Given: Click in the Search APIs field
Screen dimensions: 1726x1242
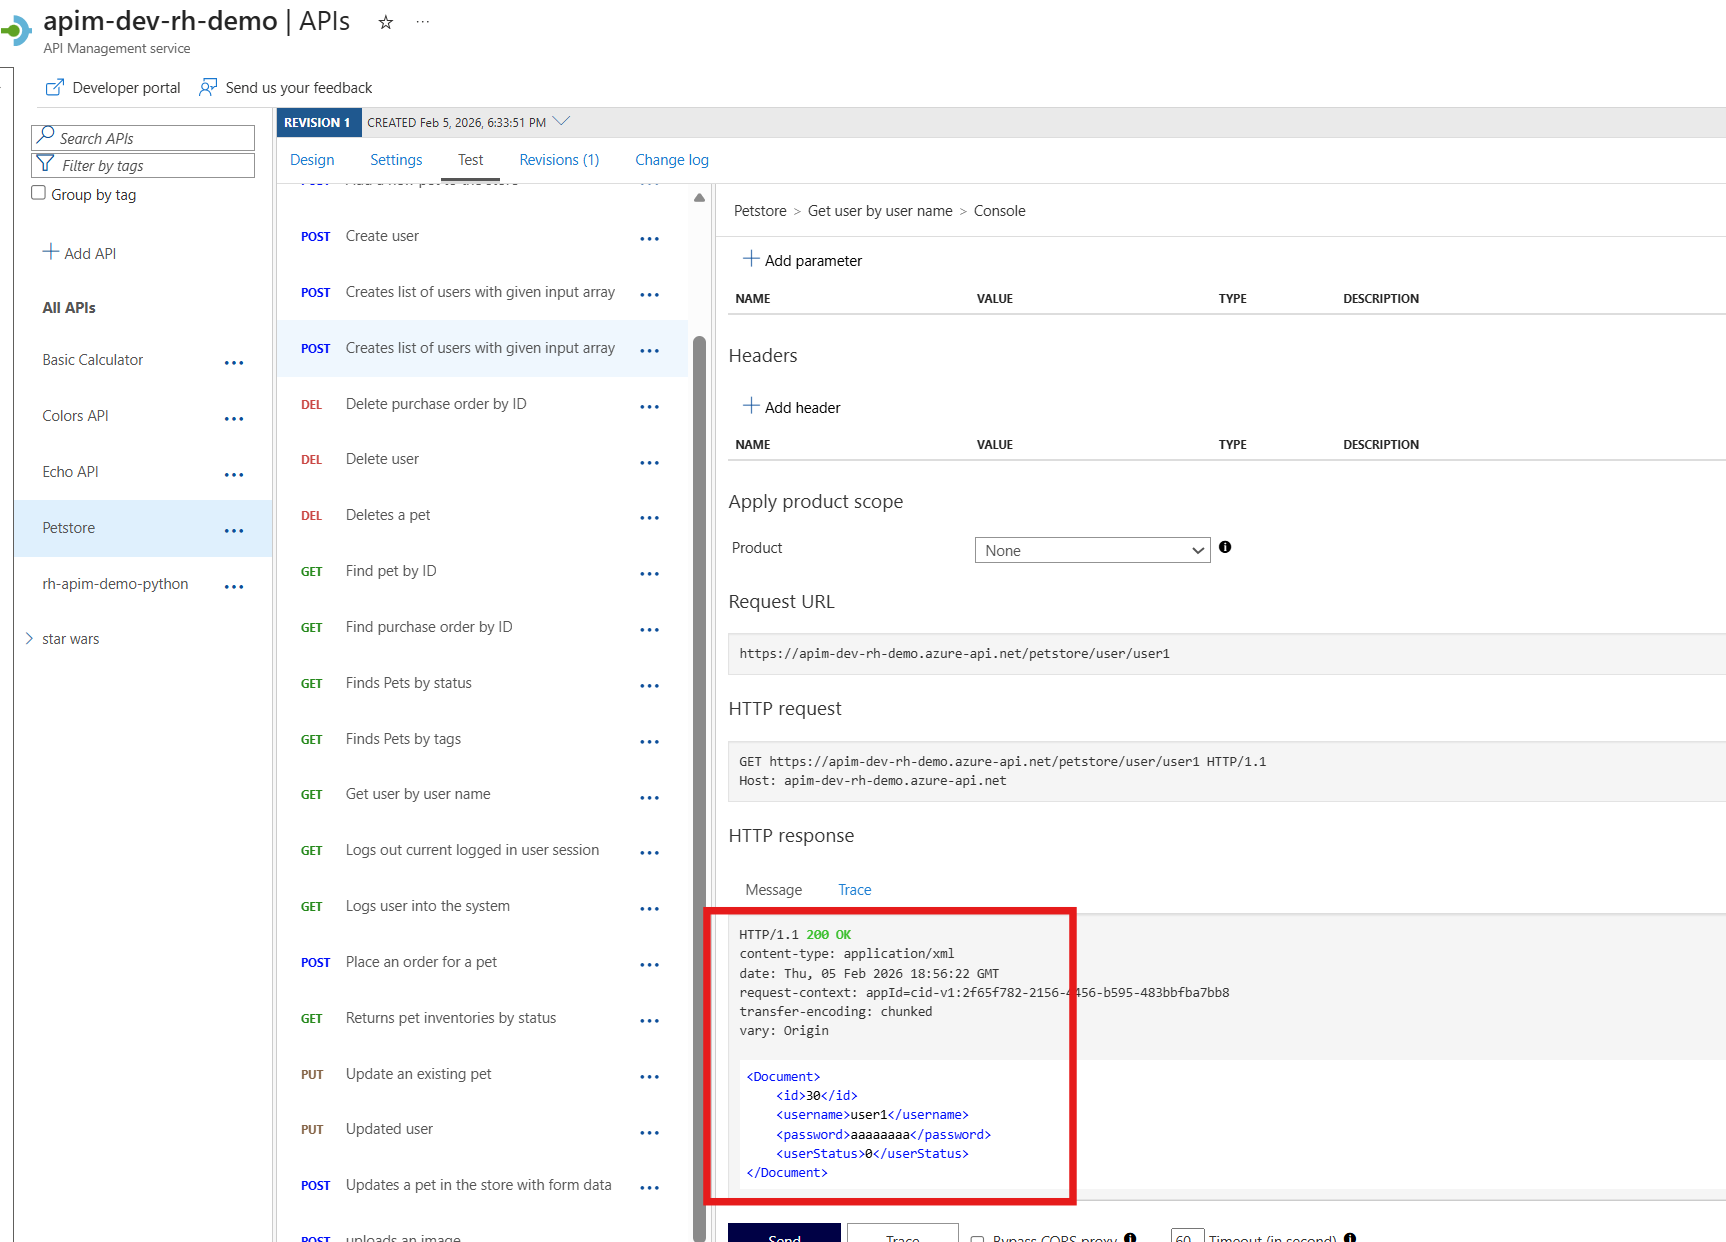Looking at the screenshot, I should tap(143, 138).
